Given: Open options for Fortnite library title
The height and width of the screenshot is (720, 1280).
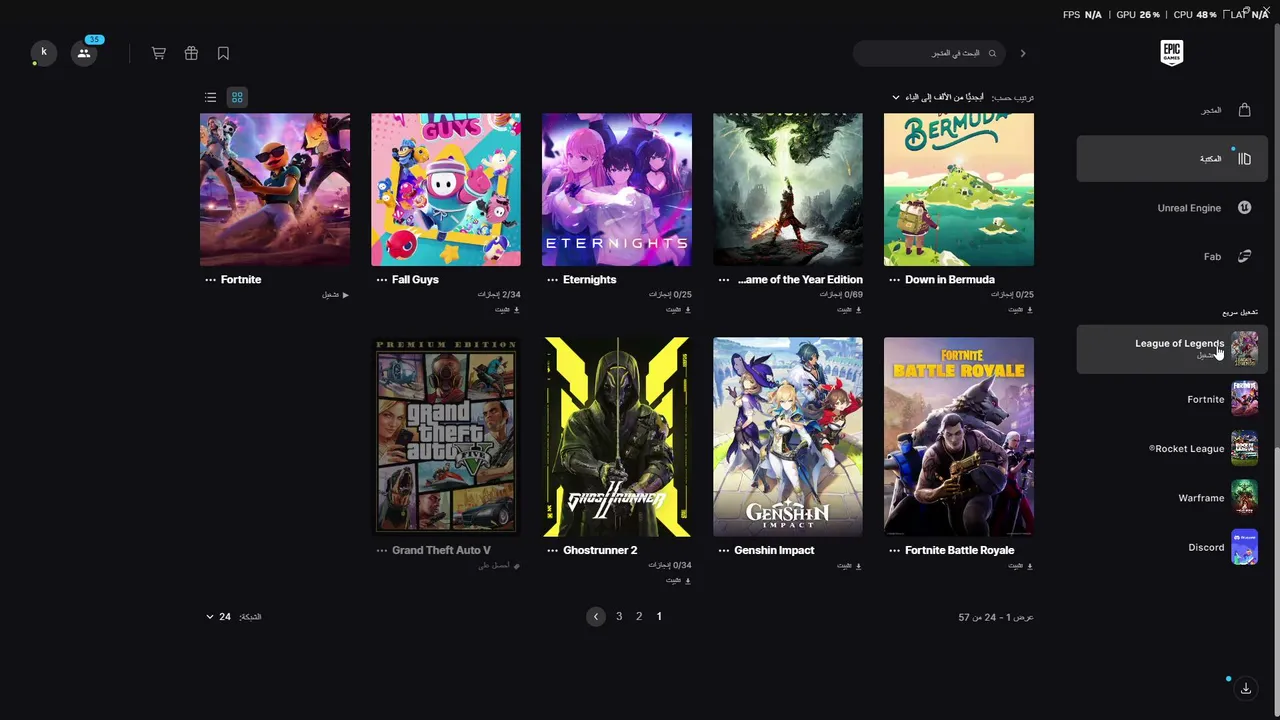Looking at the screenshot, I should pyautogui.click(x=210, y=280).
